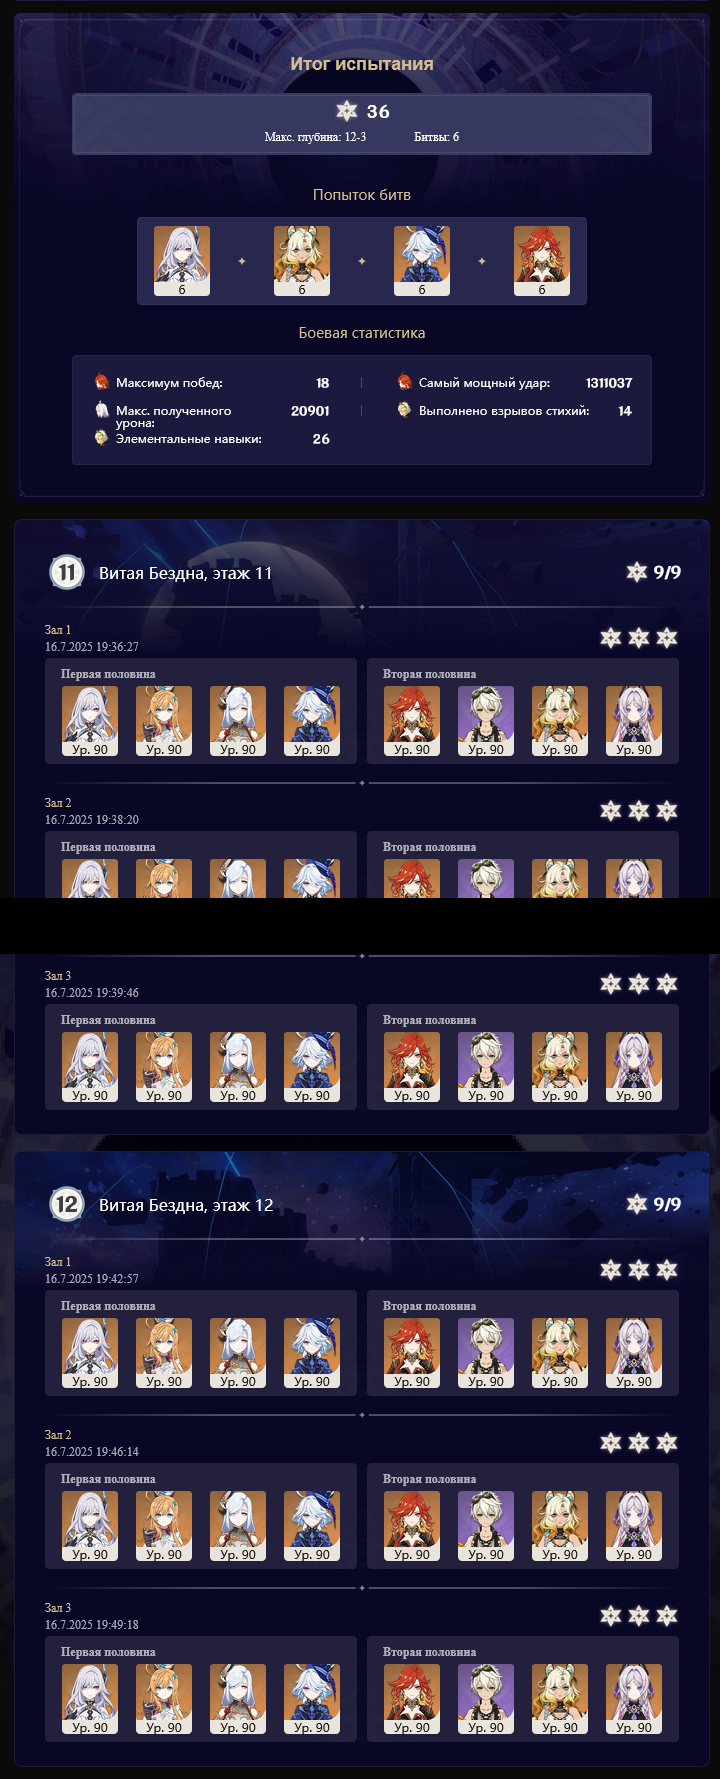Click the Итог испытания title
The width and height of the screenshot is (720, 1779).
[x=362, y=63]
